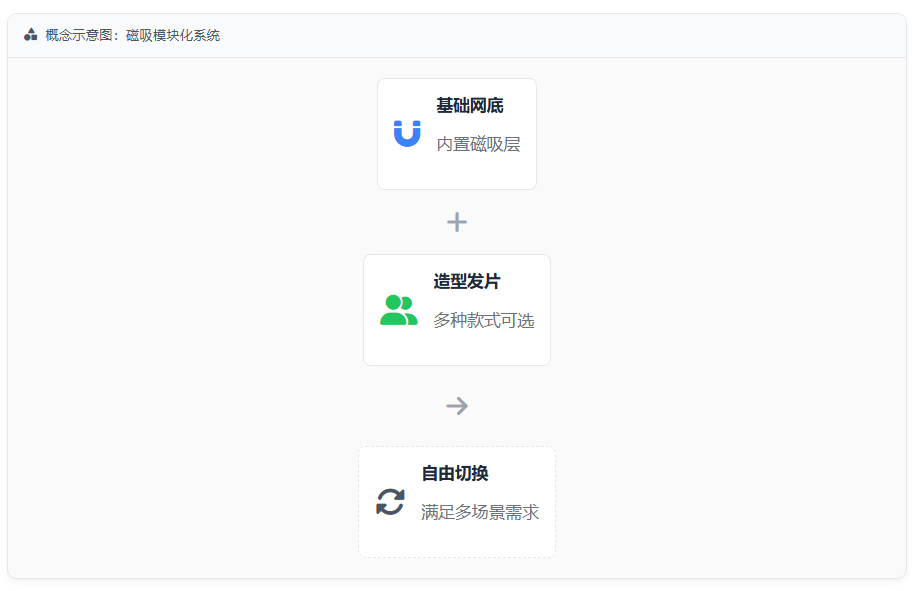
Task: Click the blue magnet icon
Action: click(407, 134)
